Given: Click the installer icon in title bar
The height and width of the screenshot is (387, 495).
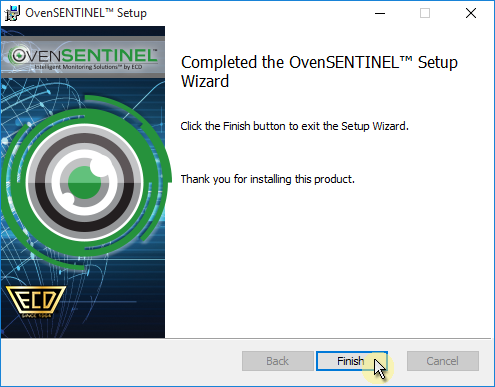Looking at the screenshot, I should (x=12, y=13).
